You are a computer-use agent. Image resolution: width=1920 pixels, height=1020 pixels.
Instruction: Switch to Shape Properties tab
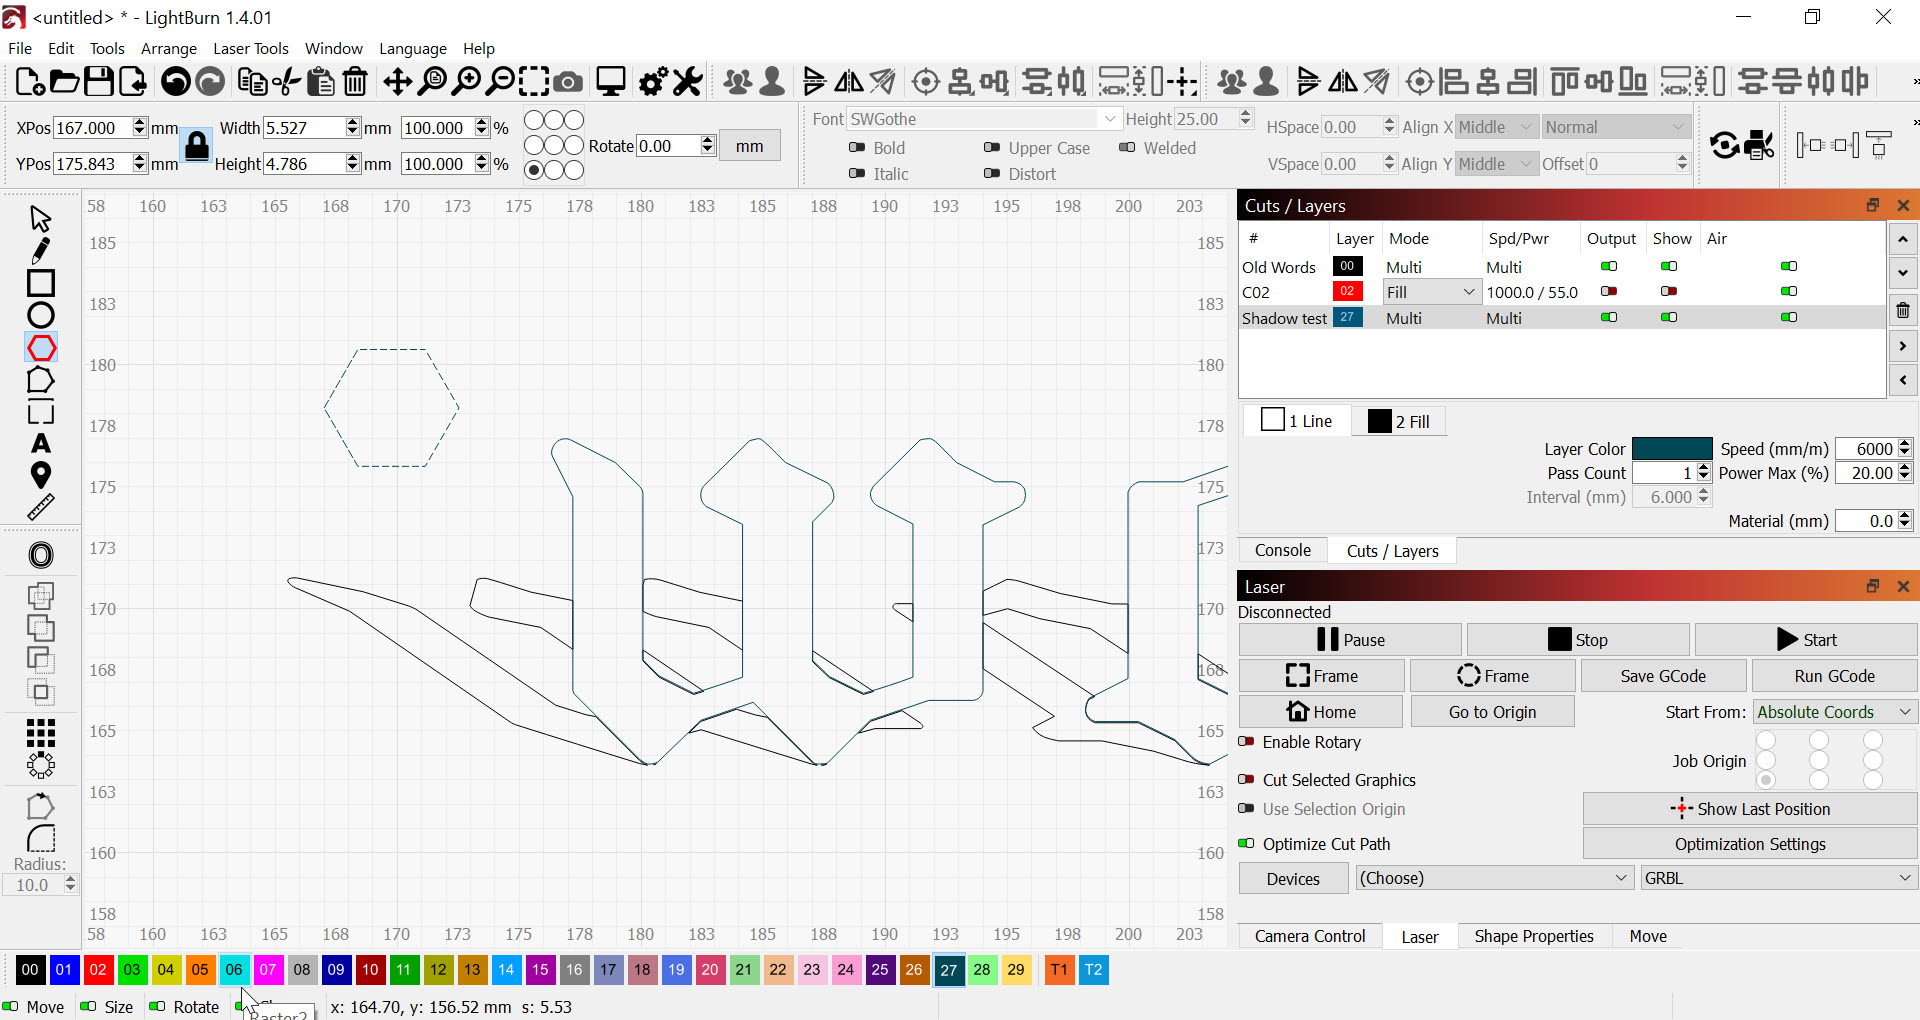tap(1534, 936)
